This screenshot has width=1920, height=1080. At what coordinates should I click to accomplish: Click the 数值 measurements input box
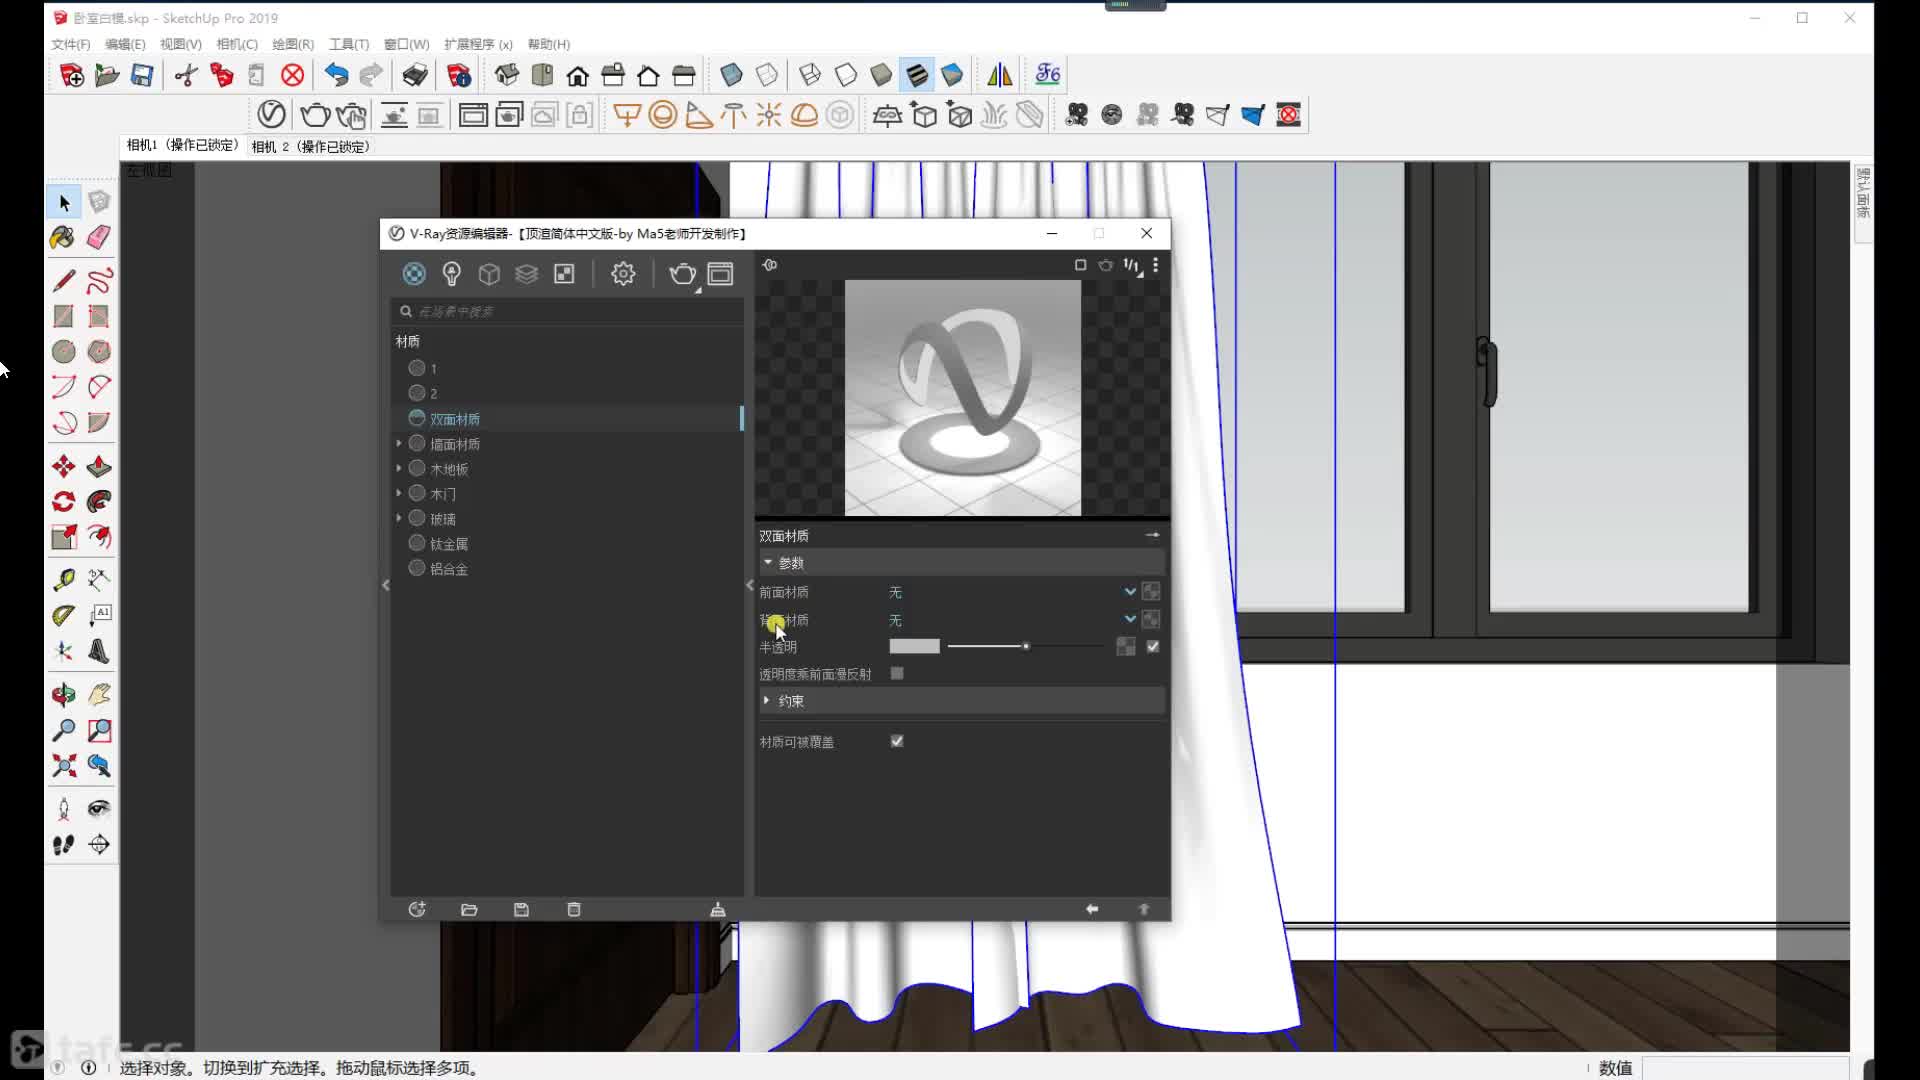click(x=1746, y=1068)
